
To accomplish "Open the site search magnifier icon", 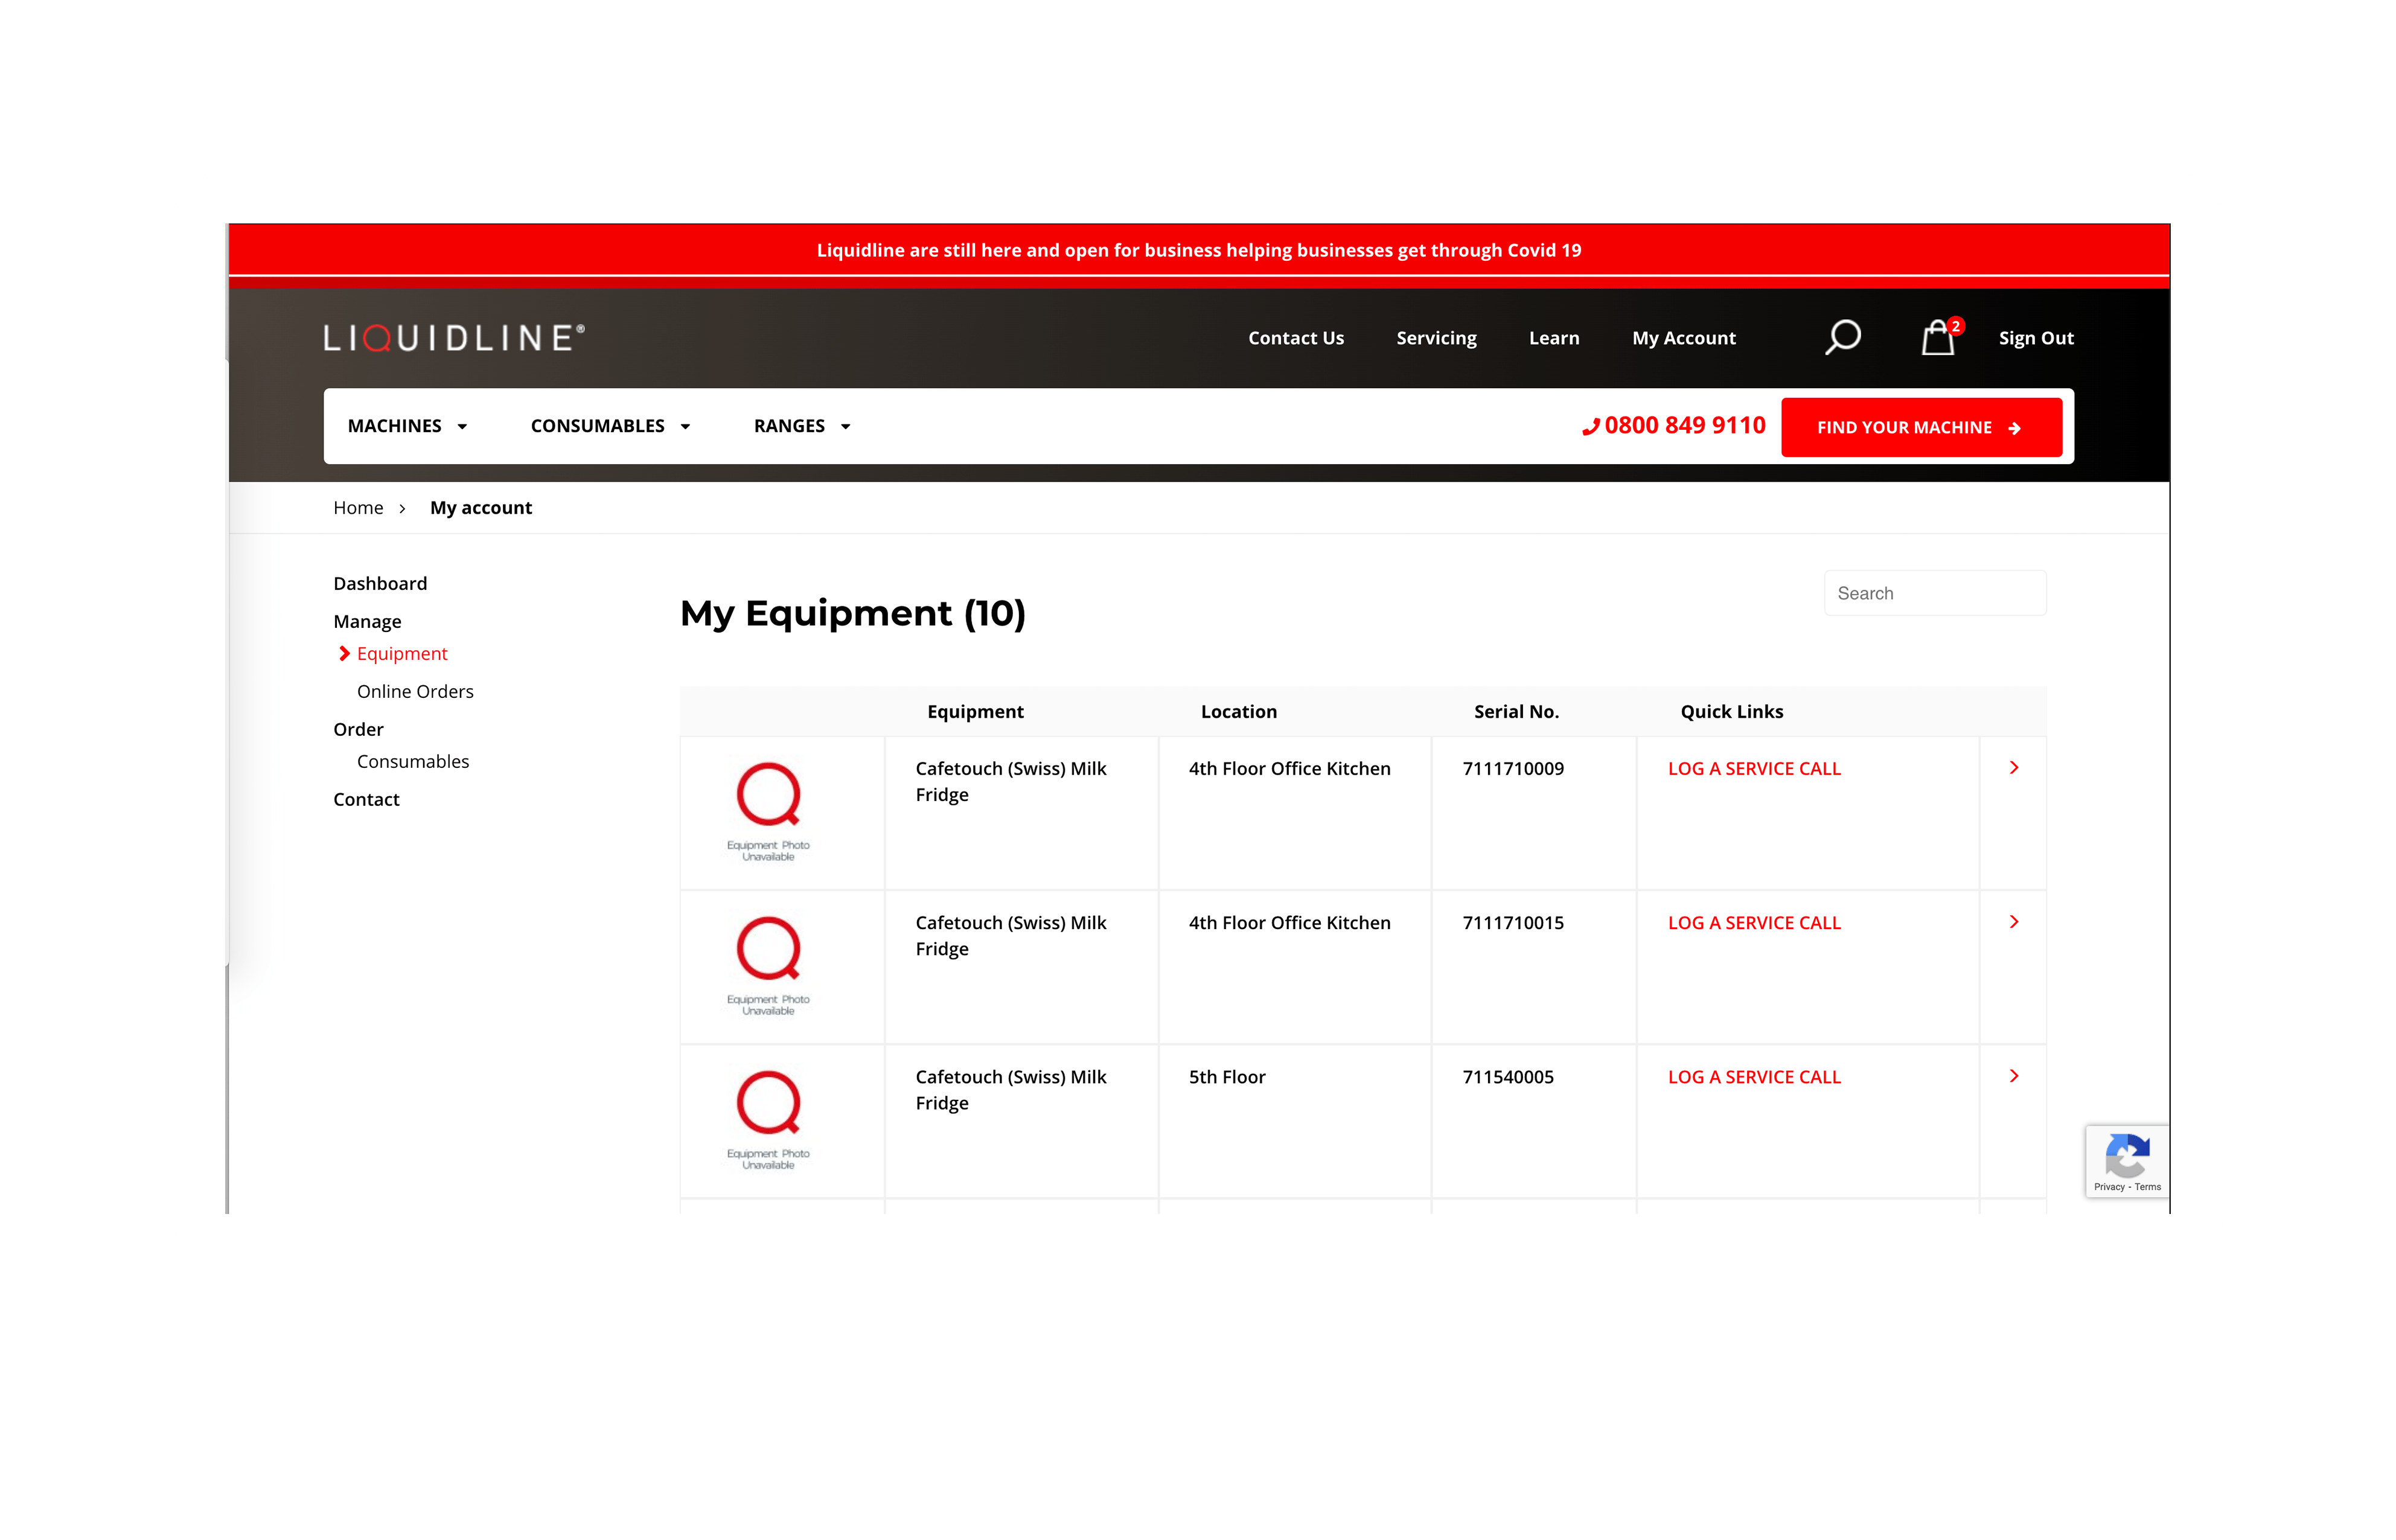I will click(x=1842, y=337).
